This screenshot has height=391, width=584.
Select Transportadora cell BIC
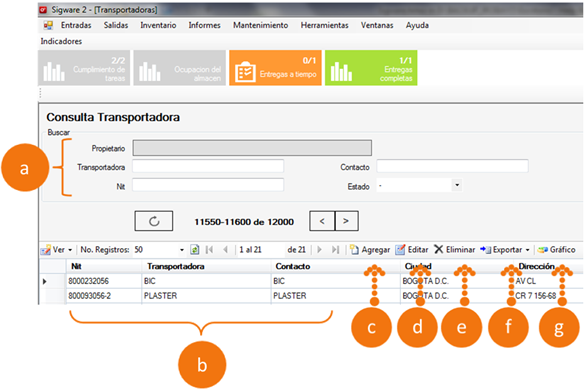pos(206,281)
